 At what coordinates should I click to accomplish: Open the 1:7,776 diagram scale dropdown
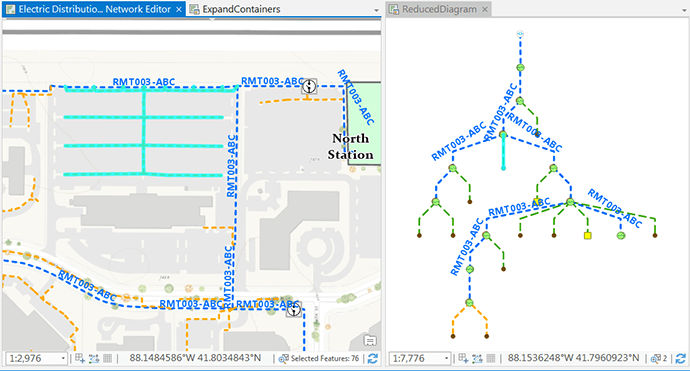447,358
